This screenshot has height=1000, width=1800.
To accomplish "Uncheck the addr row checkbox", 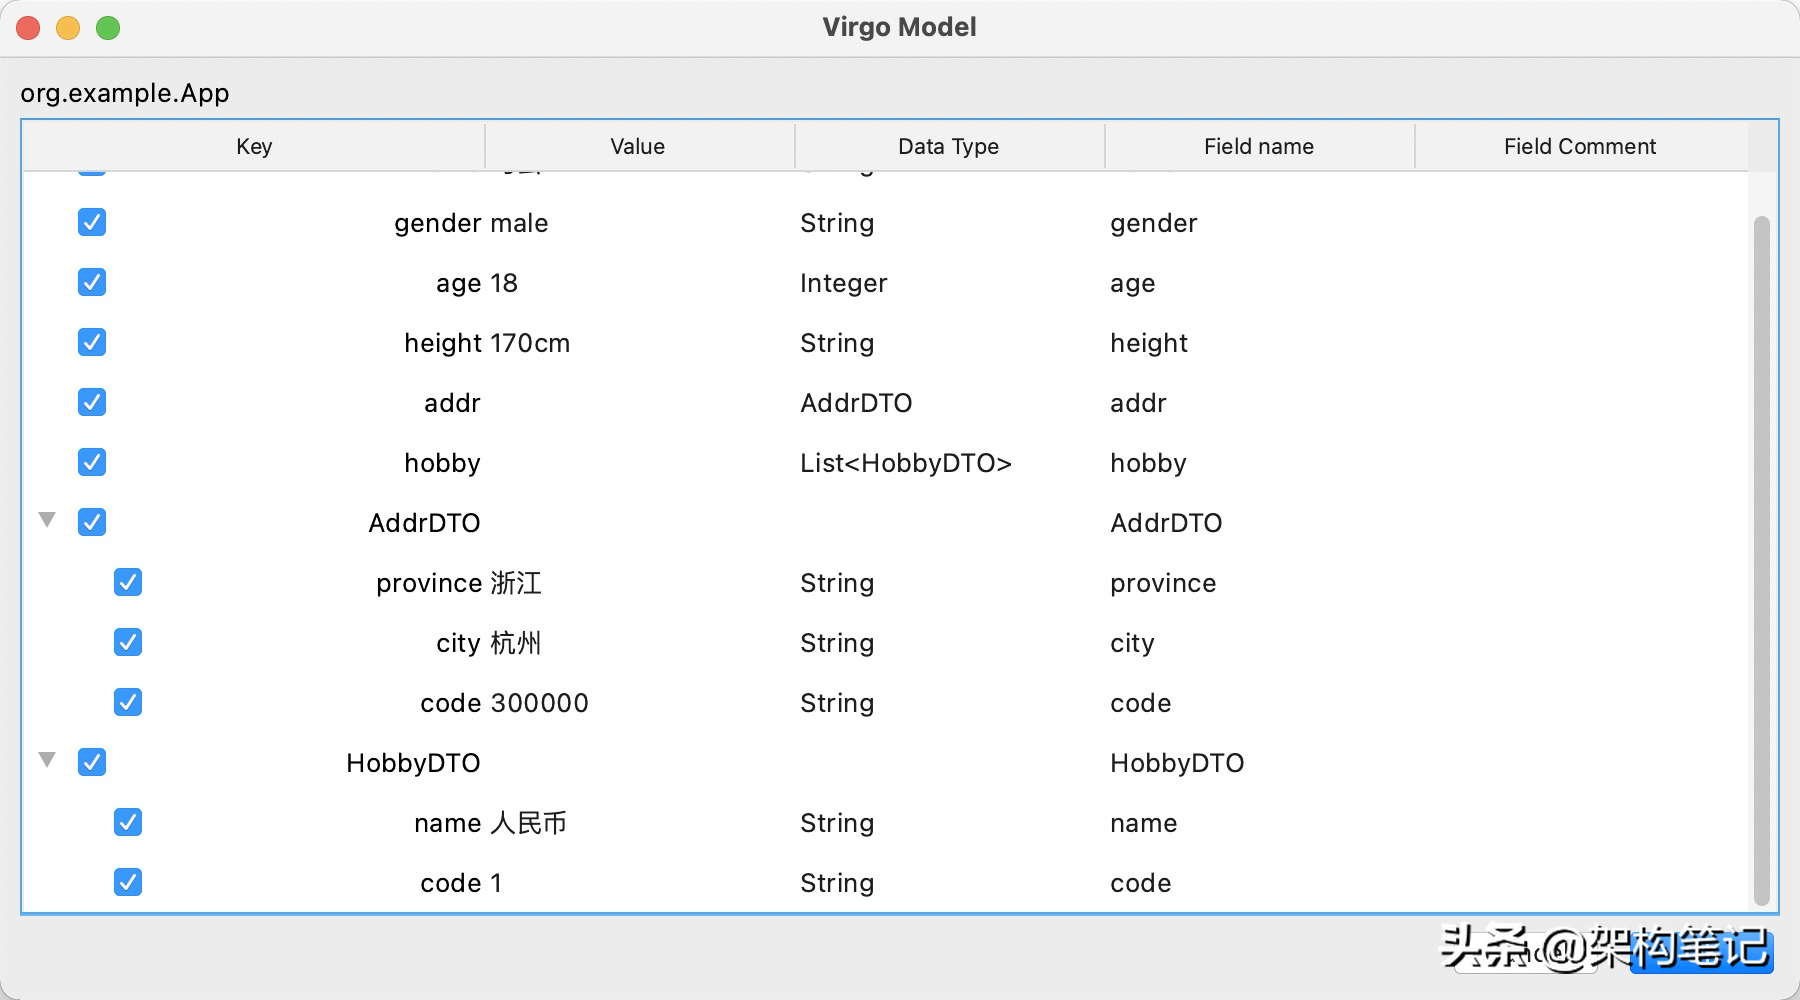I will 92,402.
